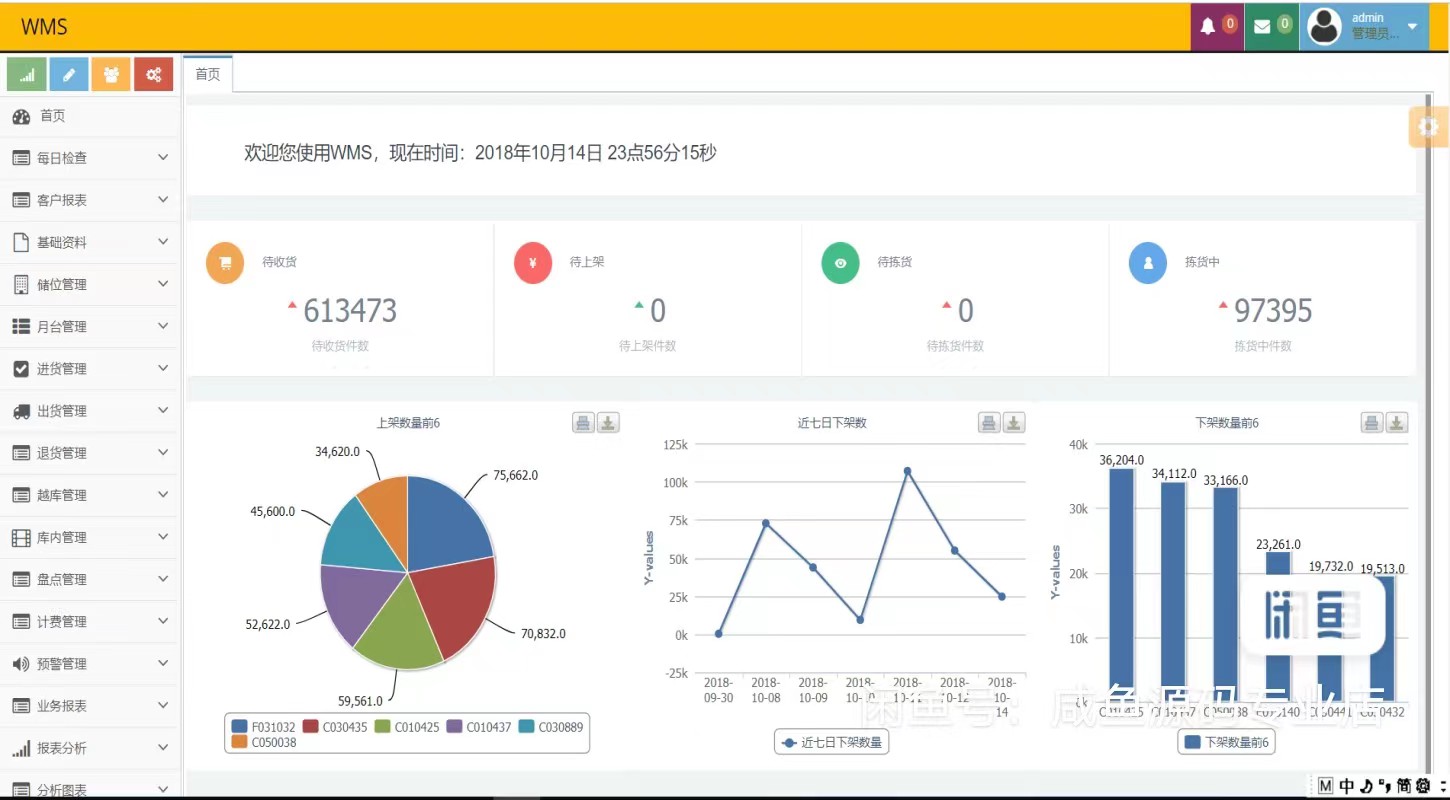Toggle the F031032 legend entry in the pie chart
Screen dimensions: 1450x800
click(x=263, y=727)
